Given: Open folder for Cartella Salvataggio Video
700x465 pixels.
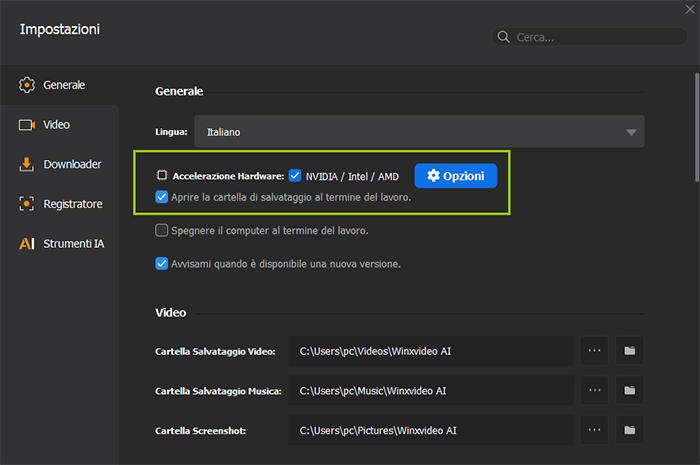Looking at the screenshot, I should [x=629, y=351].
